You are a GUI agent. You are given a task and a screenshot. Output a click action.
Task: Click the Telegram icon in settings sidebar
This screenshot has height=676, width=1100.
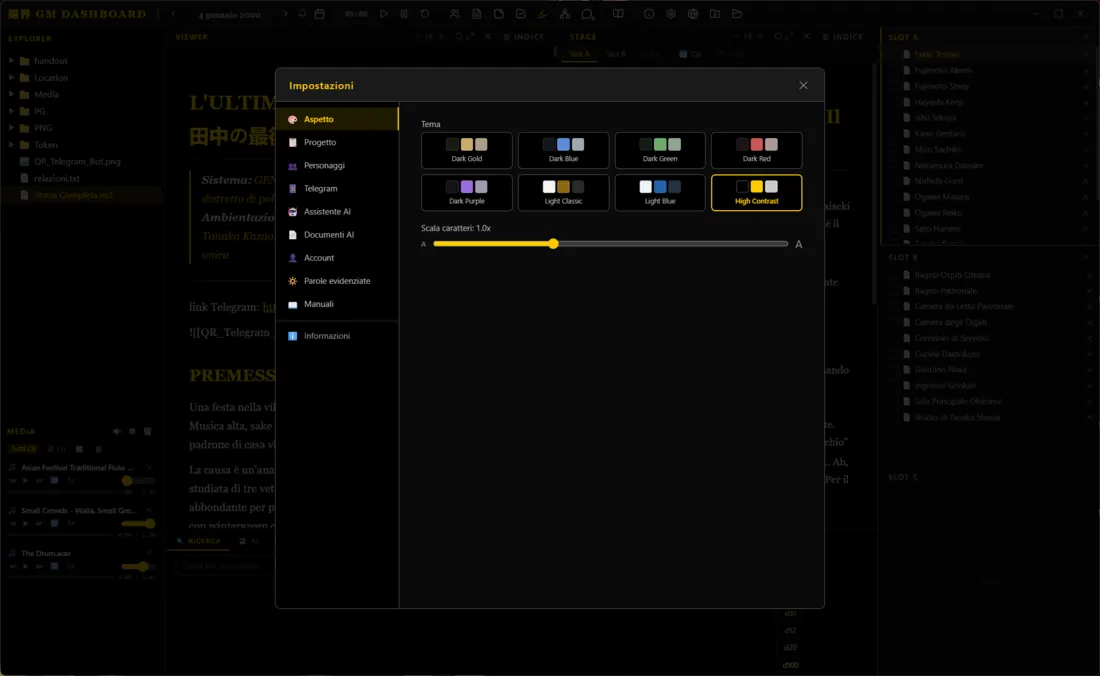point(293,189)
